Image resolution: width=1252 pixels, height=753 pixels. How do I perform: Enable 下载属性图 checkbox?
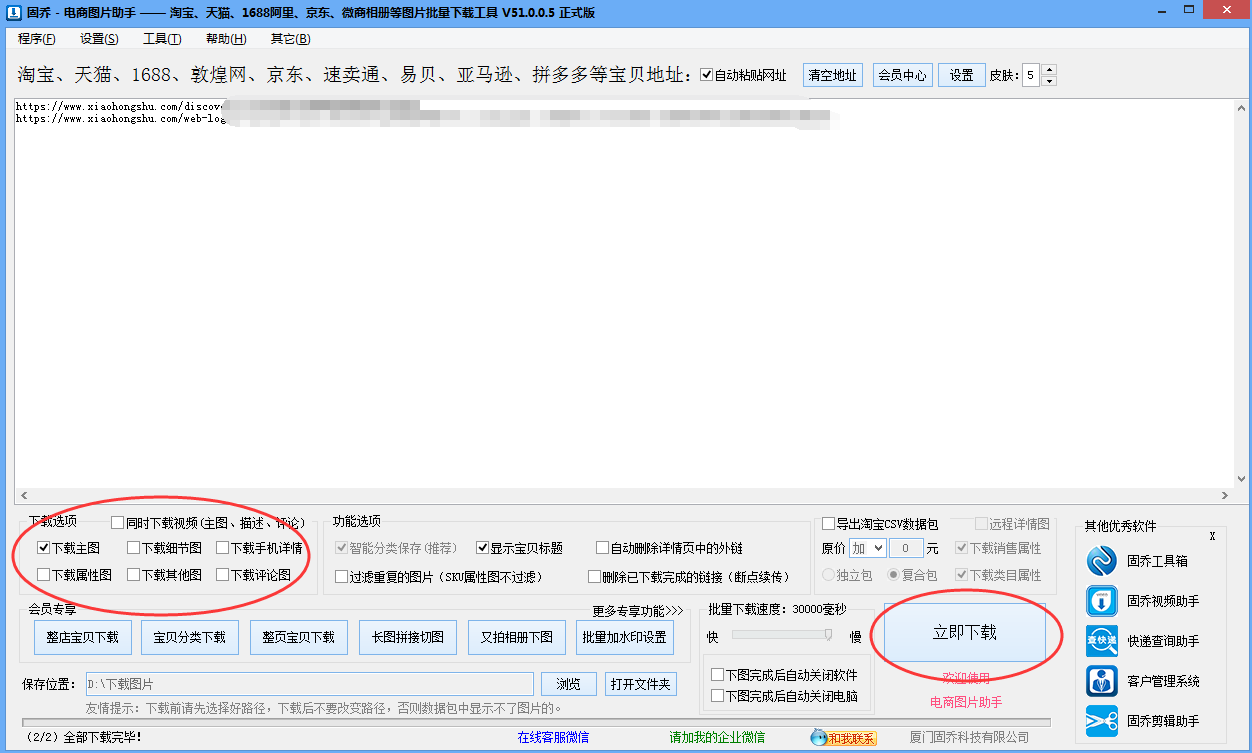click(43, 575)
